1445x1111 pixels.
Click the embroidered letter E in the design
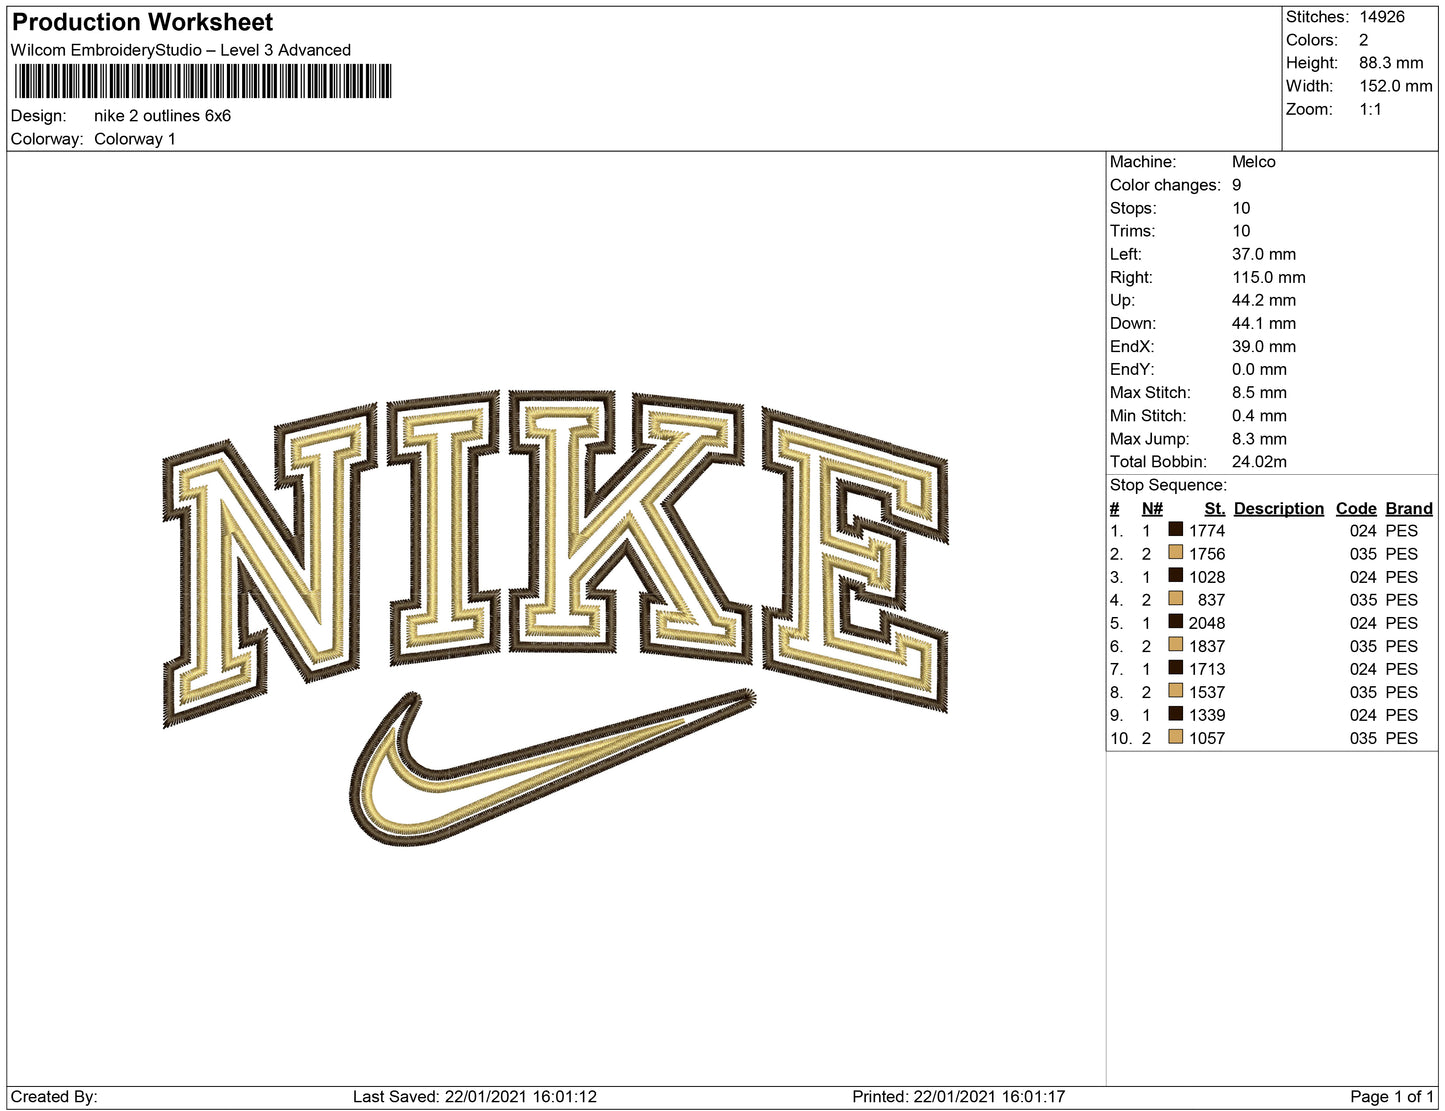855,560
